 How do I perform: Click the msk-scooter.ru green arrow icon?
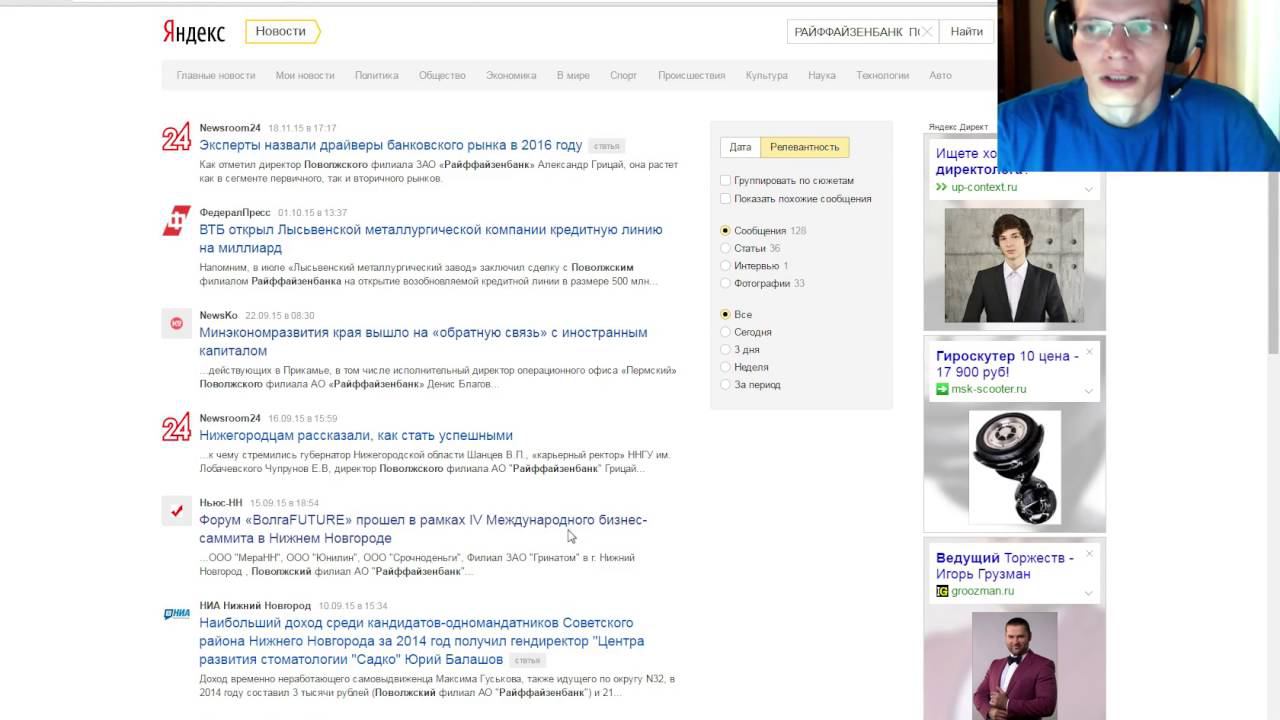(x=942, y=389)
